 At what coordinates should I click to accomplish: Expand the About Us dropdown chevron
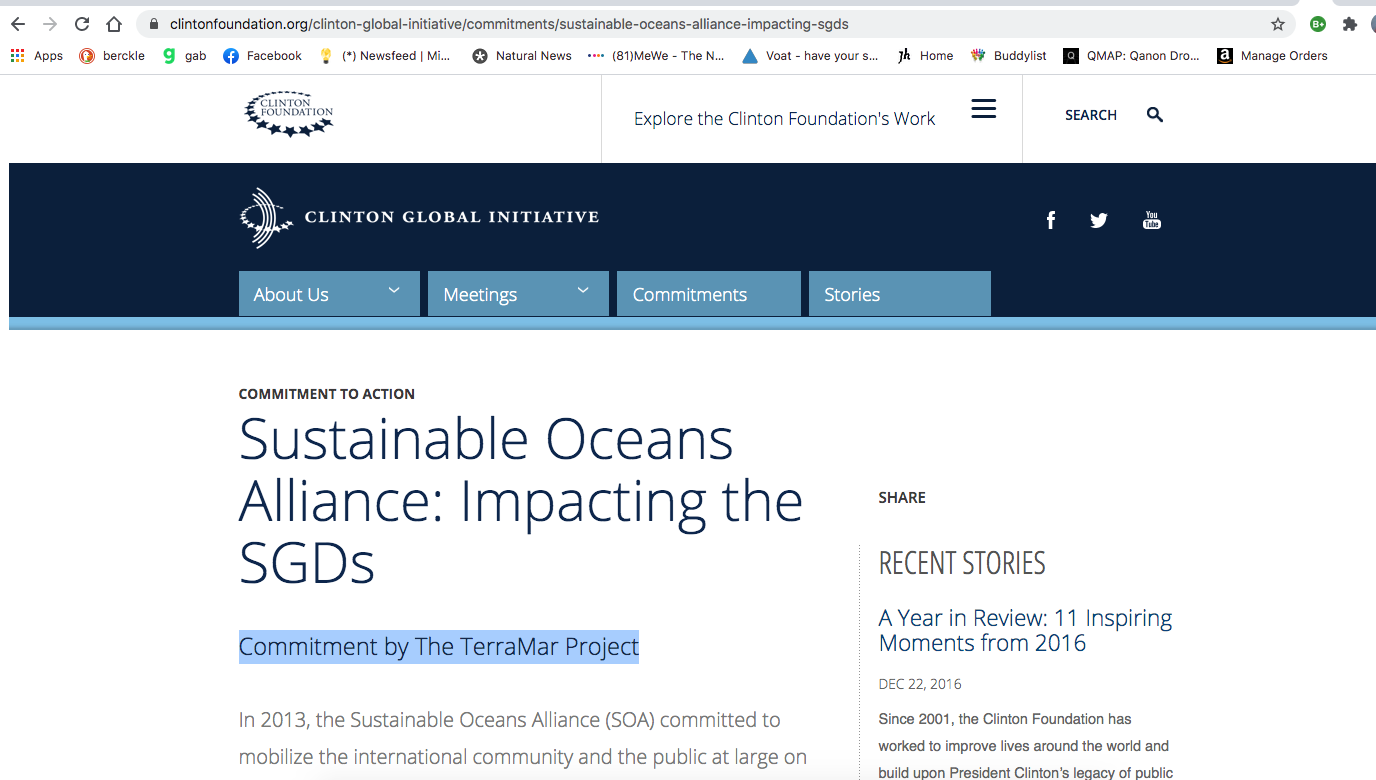click(x=394, y=290)
